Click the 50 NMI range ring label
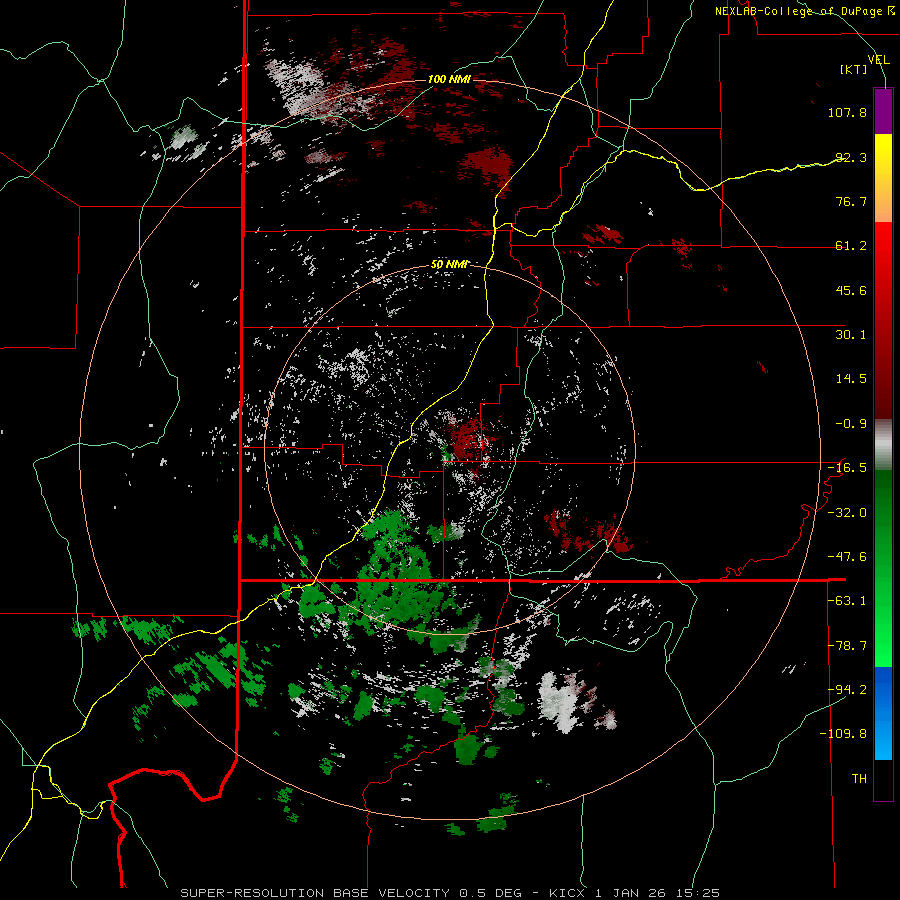Viewport: 900px width, 900px height. pos(449,265)
